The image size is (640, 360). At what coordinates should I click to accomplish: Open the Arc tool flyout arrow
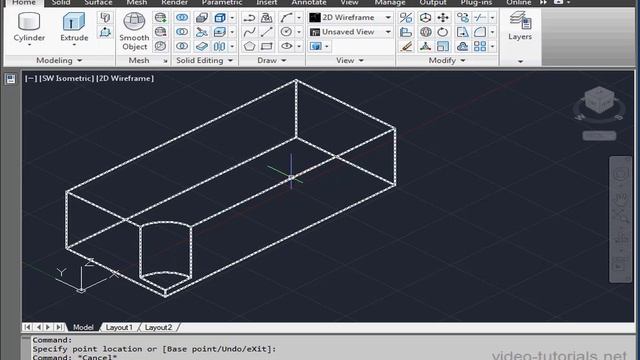pos(299,18)
